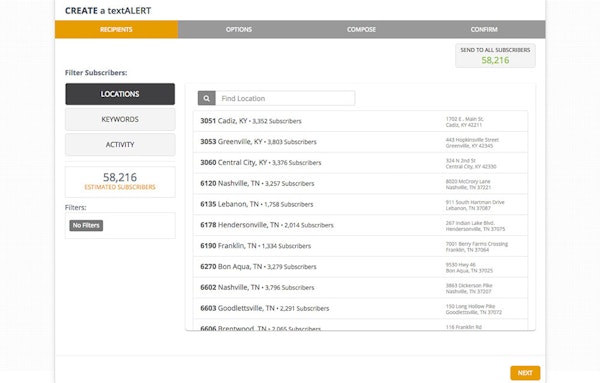Select location 6270 Bon Aqua, TN
Viewport: 600px width, 383px height.
[360, 267]
